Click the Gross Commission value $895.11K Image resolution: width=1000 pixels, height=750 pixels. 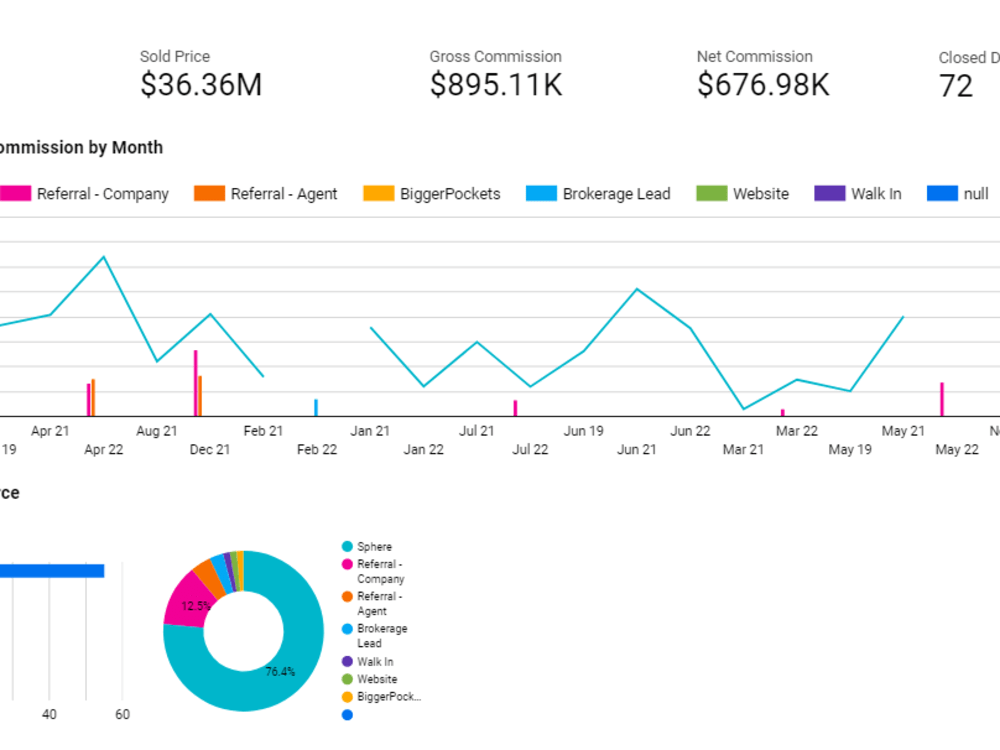coord(496,85)
